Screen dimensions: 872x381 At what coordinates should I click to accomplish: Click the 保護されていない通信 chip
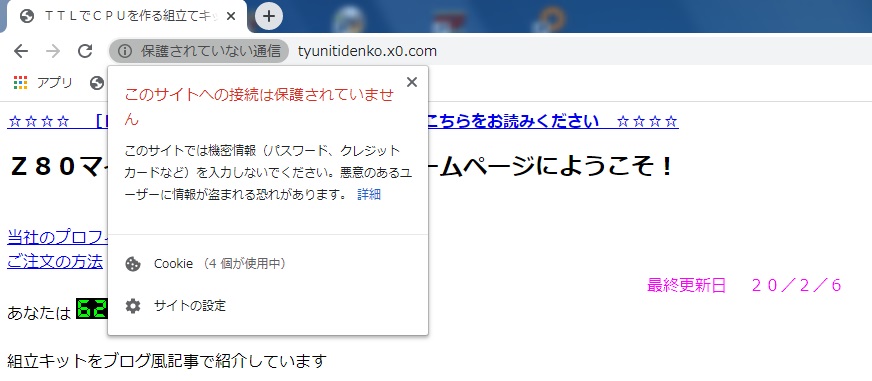(199, 51)
